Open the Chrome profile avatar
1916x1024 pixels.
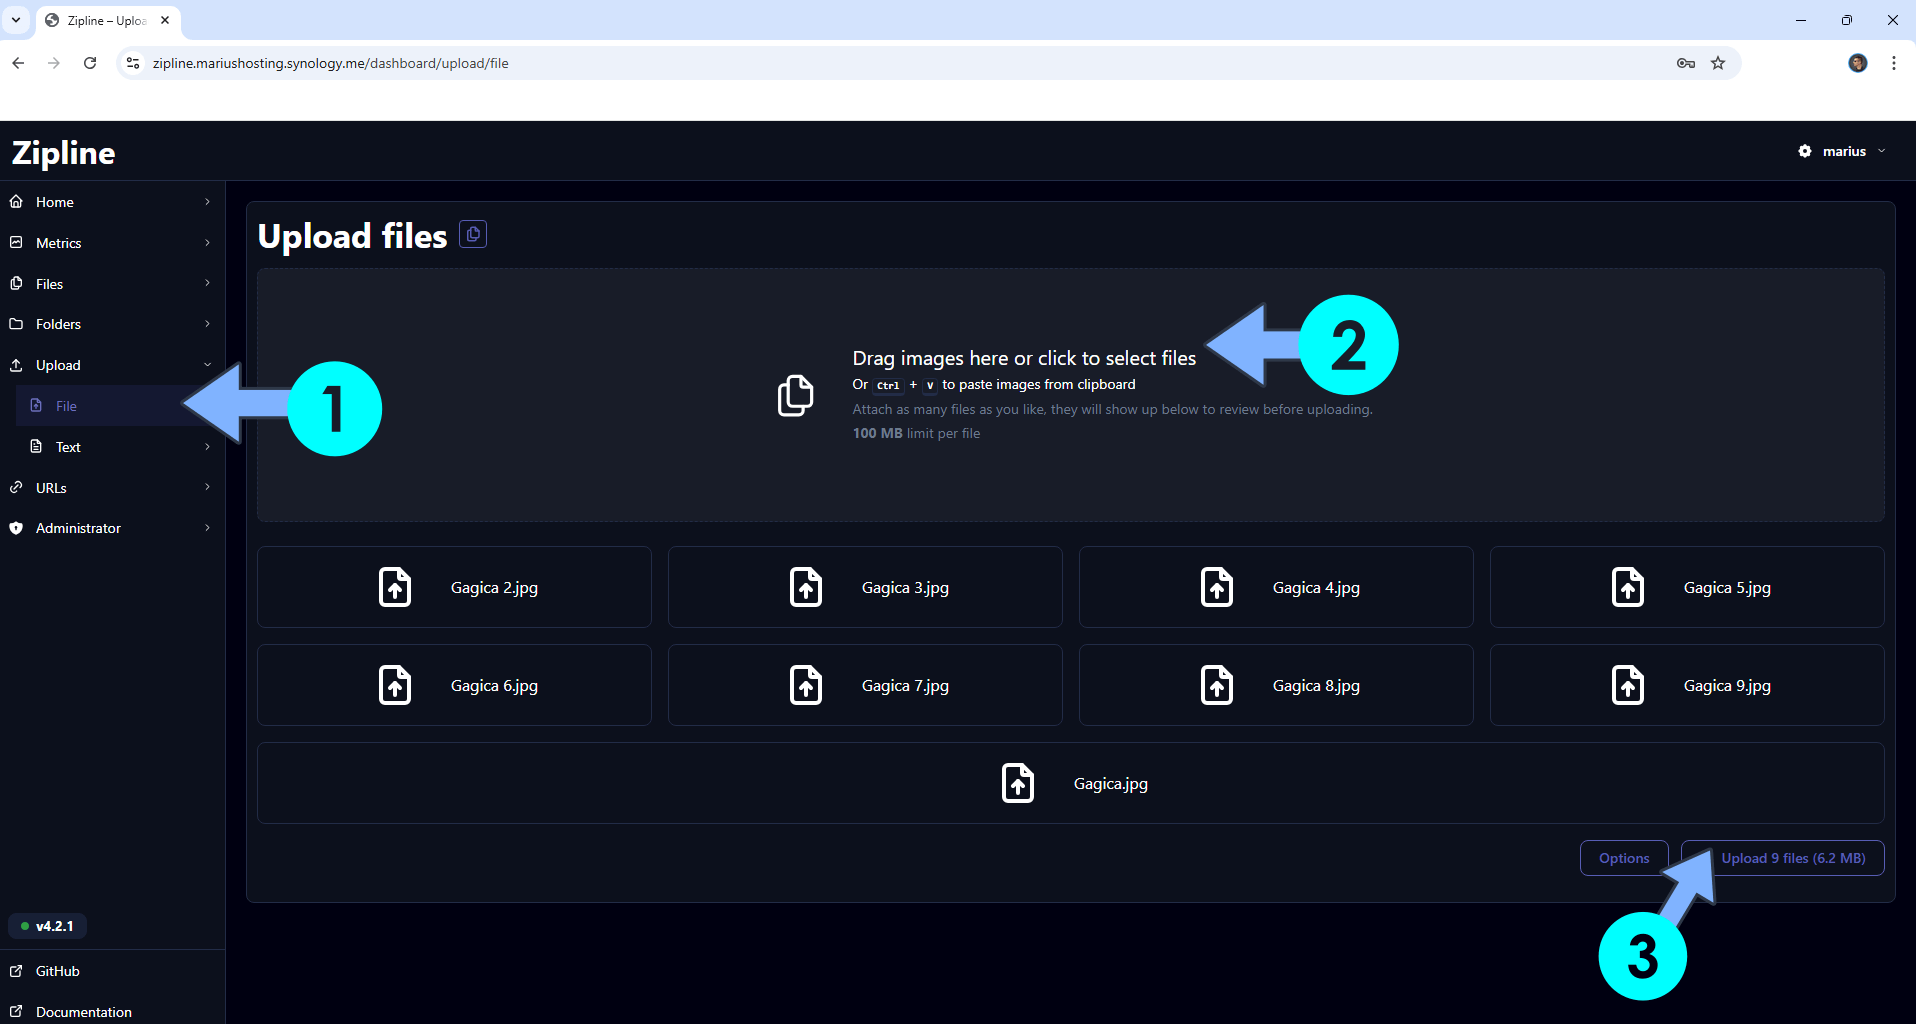[1858, 63]
